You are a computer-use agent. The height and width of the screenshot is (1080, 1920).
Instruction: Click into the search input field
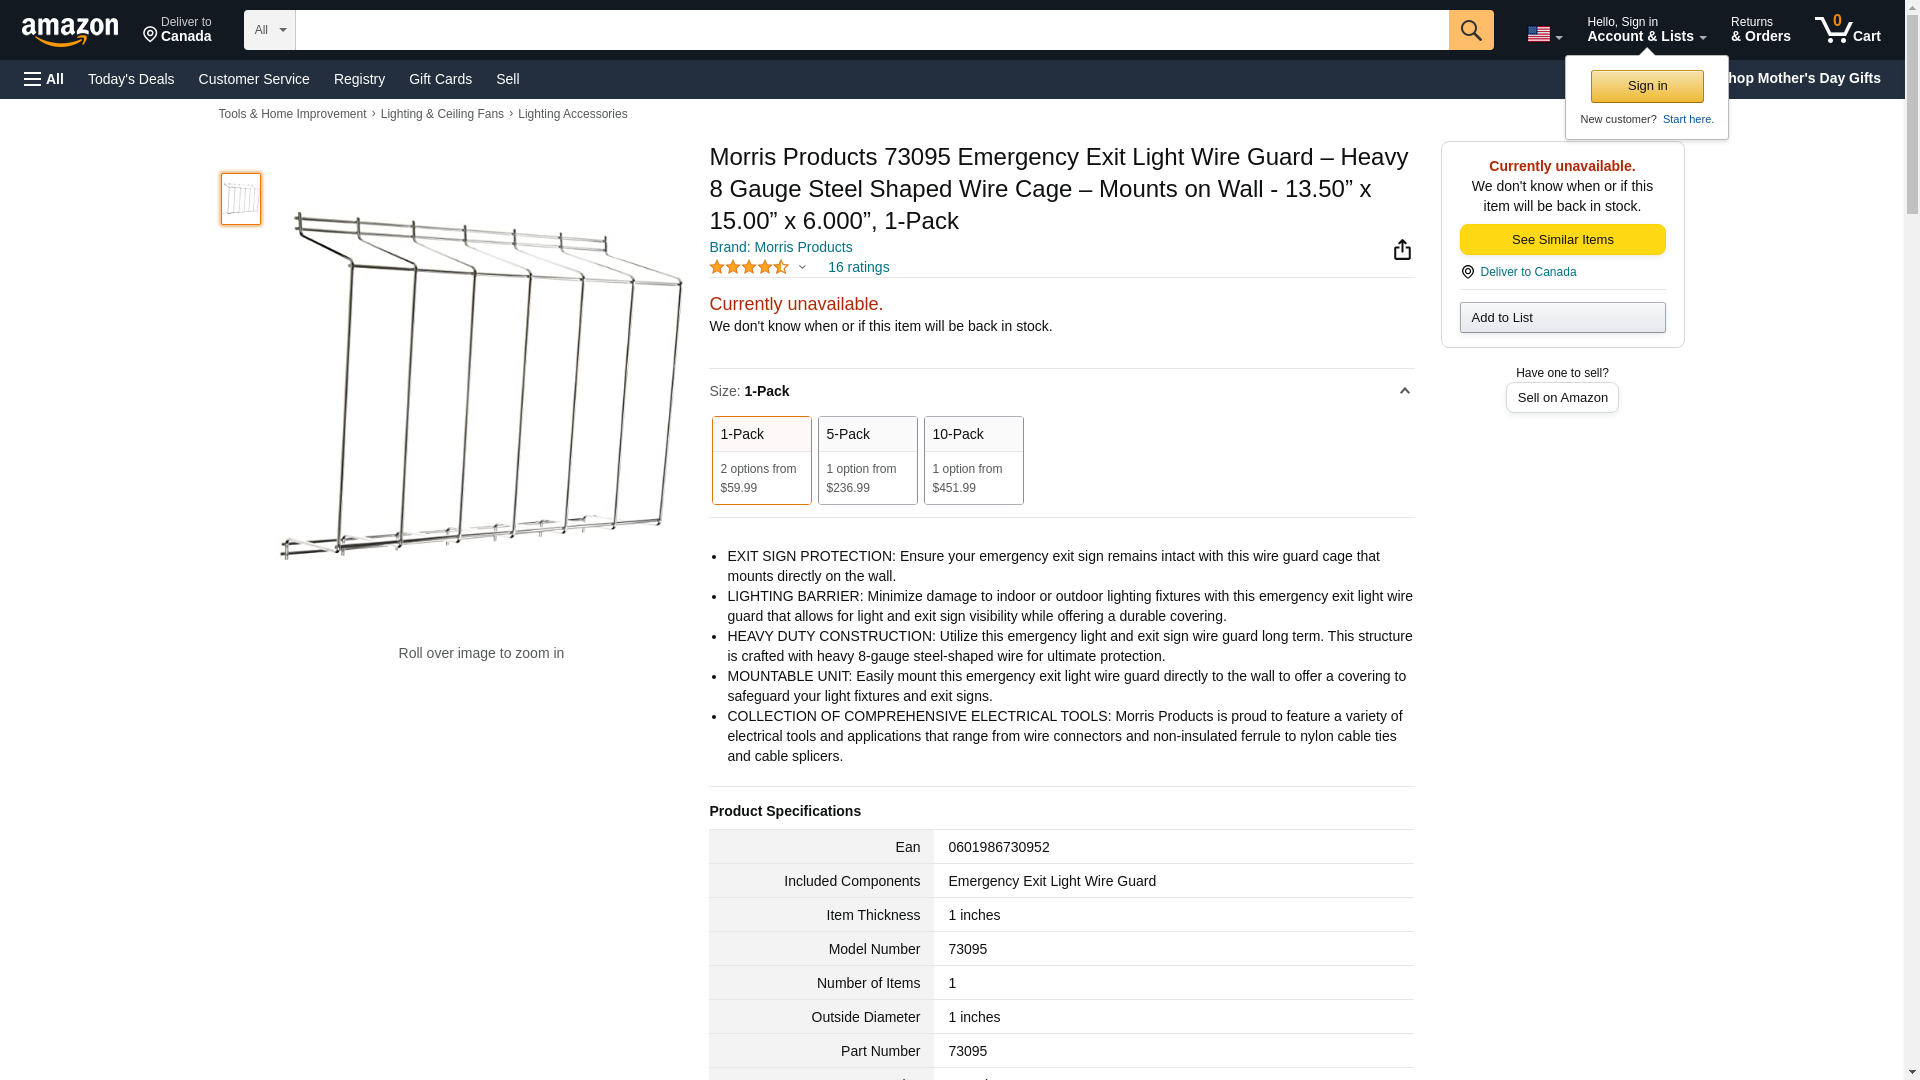(x=870, y=30)
